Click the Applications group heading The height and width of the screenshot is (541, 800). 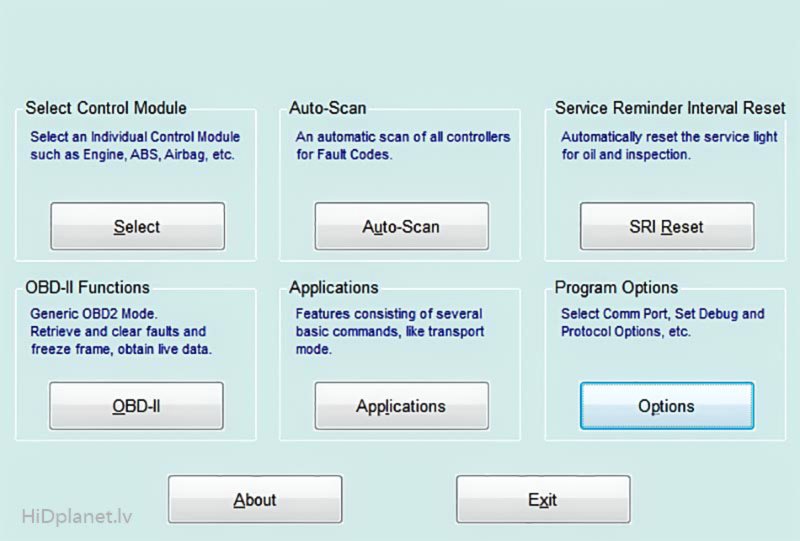[334, 288]
